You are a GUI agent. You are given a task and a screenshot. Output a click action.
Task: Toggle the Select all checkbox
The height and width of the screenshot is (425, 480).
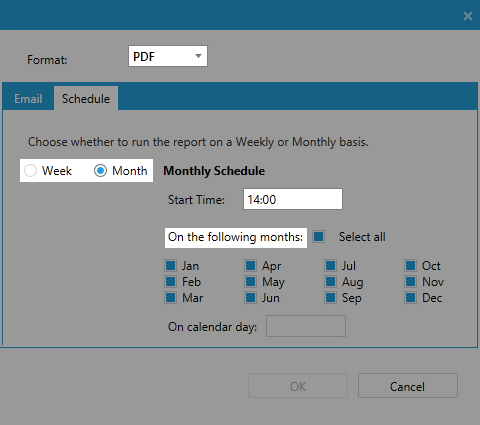(x=318, y=237)
